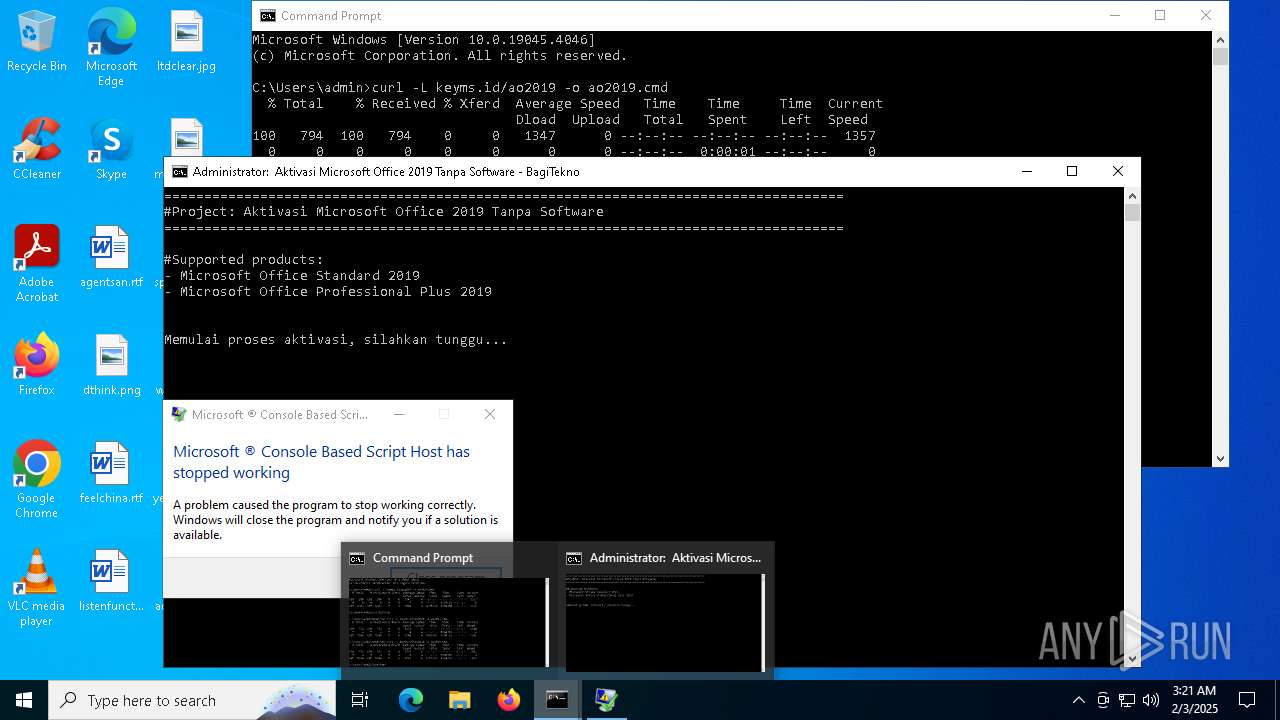Click the Script Host taskbar icon
Viewport: 1280px width, 720px height.
(x=606, y=700)
